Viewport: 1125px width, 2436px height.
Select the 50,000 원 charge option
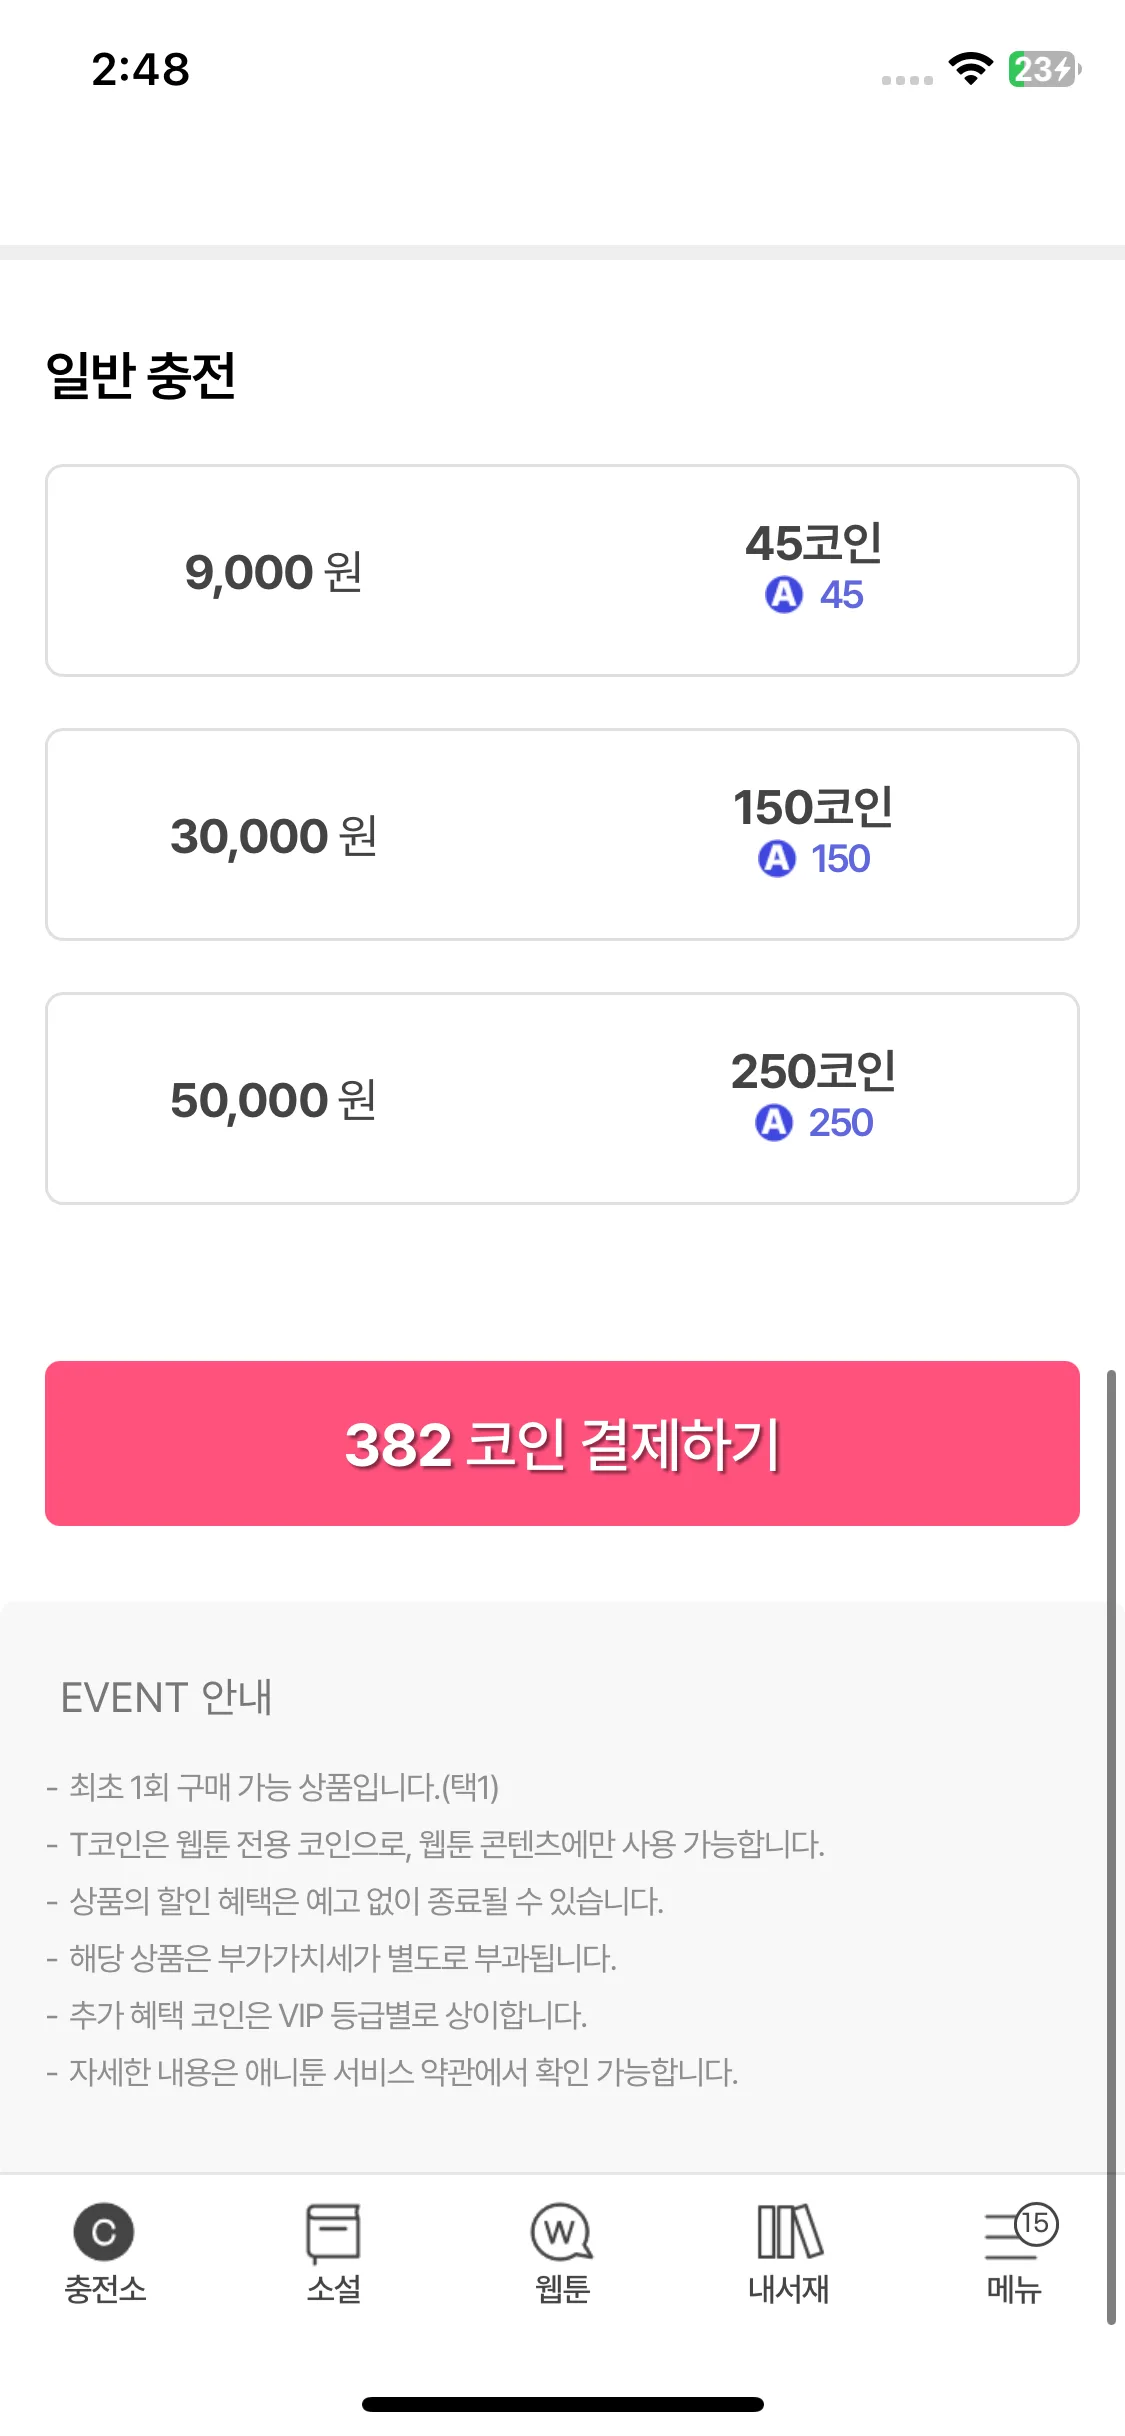pos(562,1098)
